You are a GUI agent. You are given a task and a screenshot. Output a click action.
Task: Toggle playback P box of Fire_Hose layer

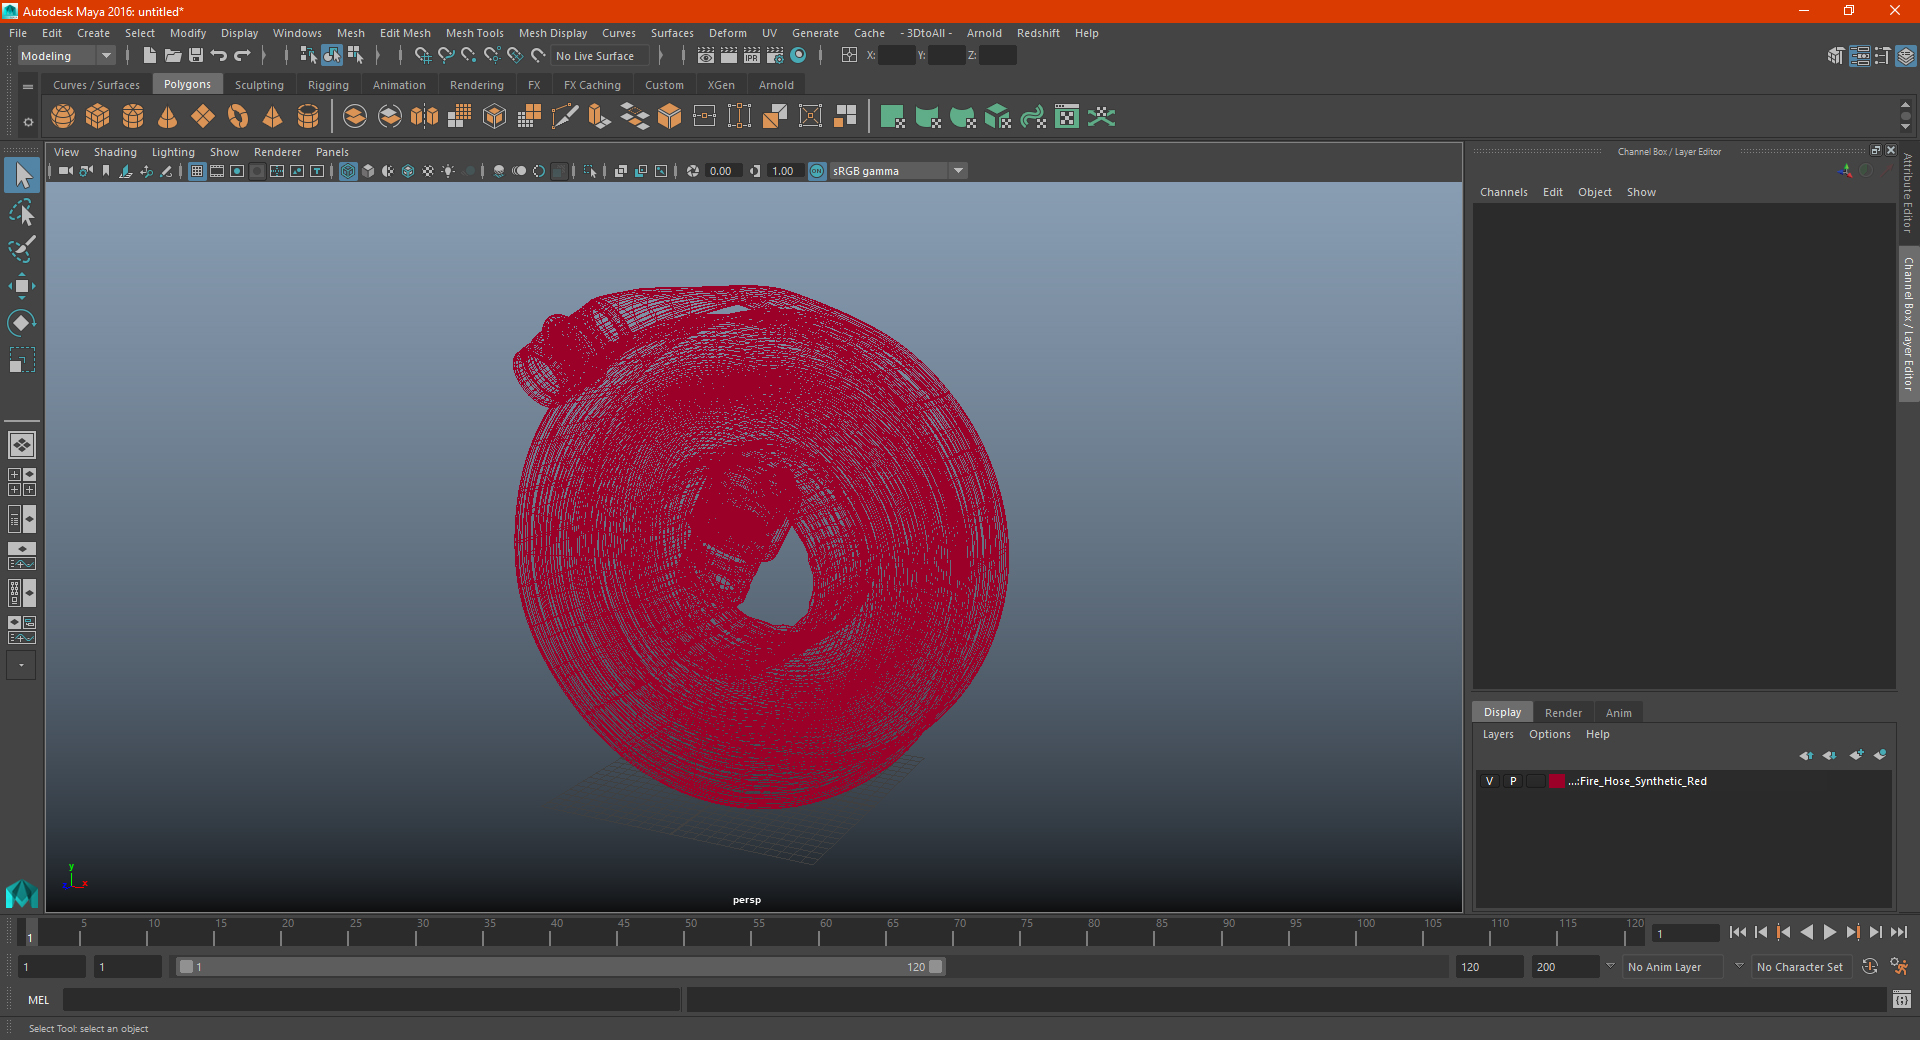click(1513, 781)
